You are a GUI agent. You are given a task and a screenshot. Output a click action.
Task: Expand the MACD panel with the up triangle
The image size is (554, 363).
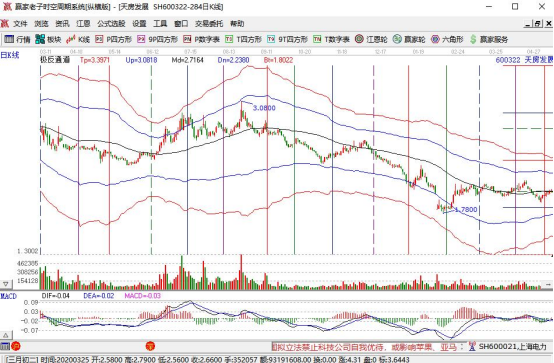[x=6, y=335]
